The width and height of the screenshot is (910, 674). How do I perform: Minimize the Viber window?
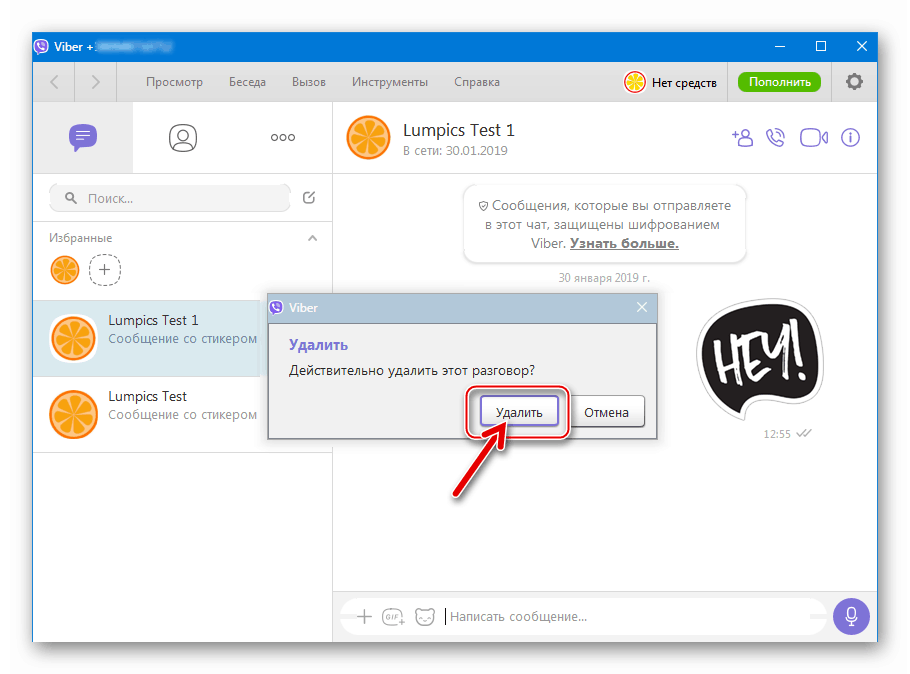(780, 46)
